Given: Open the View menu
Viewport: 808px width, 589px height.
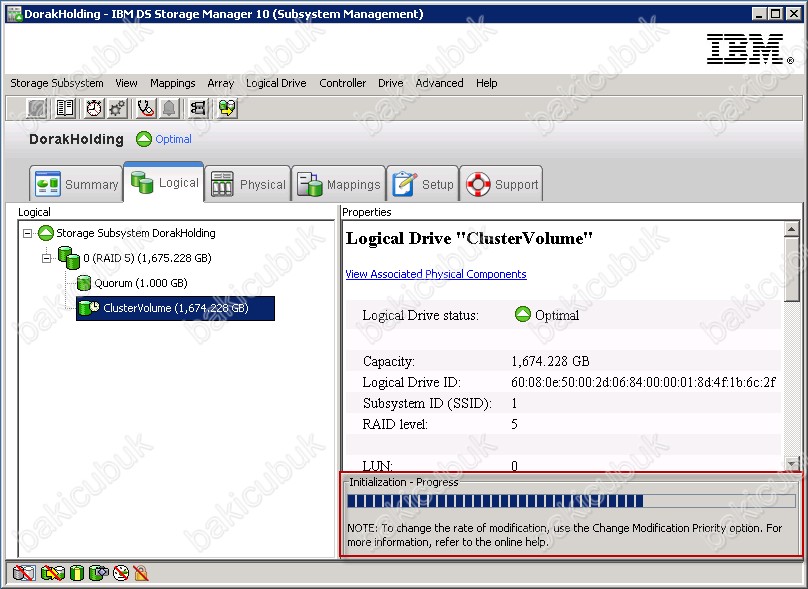Looking at the screenshot, I should pos(126,83).
